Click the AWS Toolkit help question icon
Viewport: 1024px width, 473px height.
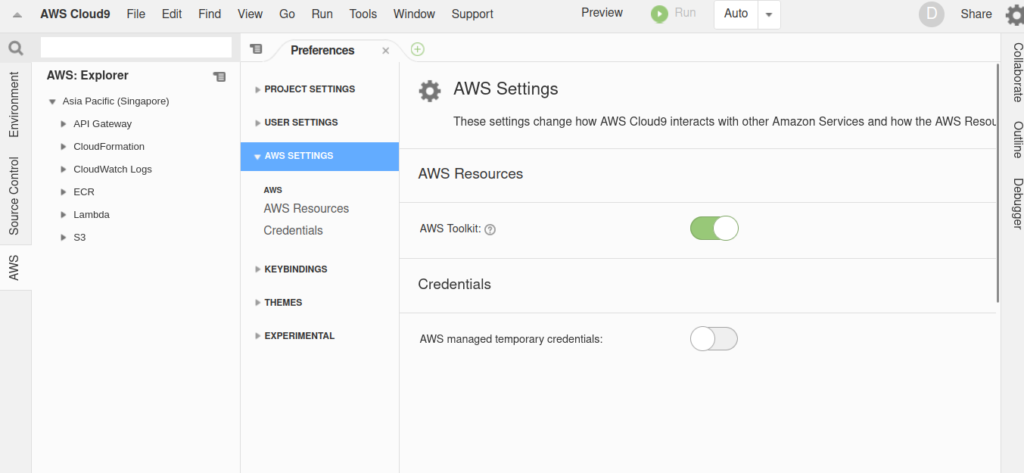point(490,229)
